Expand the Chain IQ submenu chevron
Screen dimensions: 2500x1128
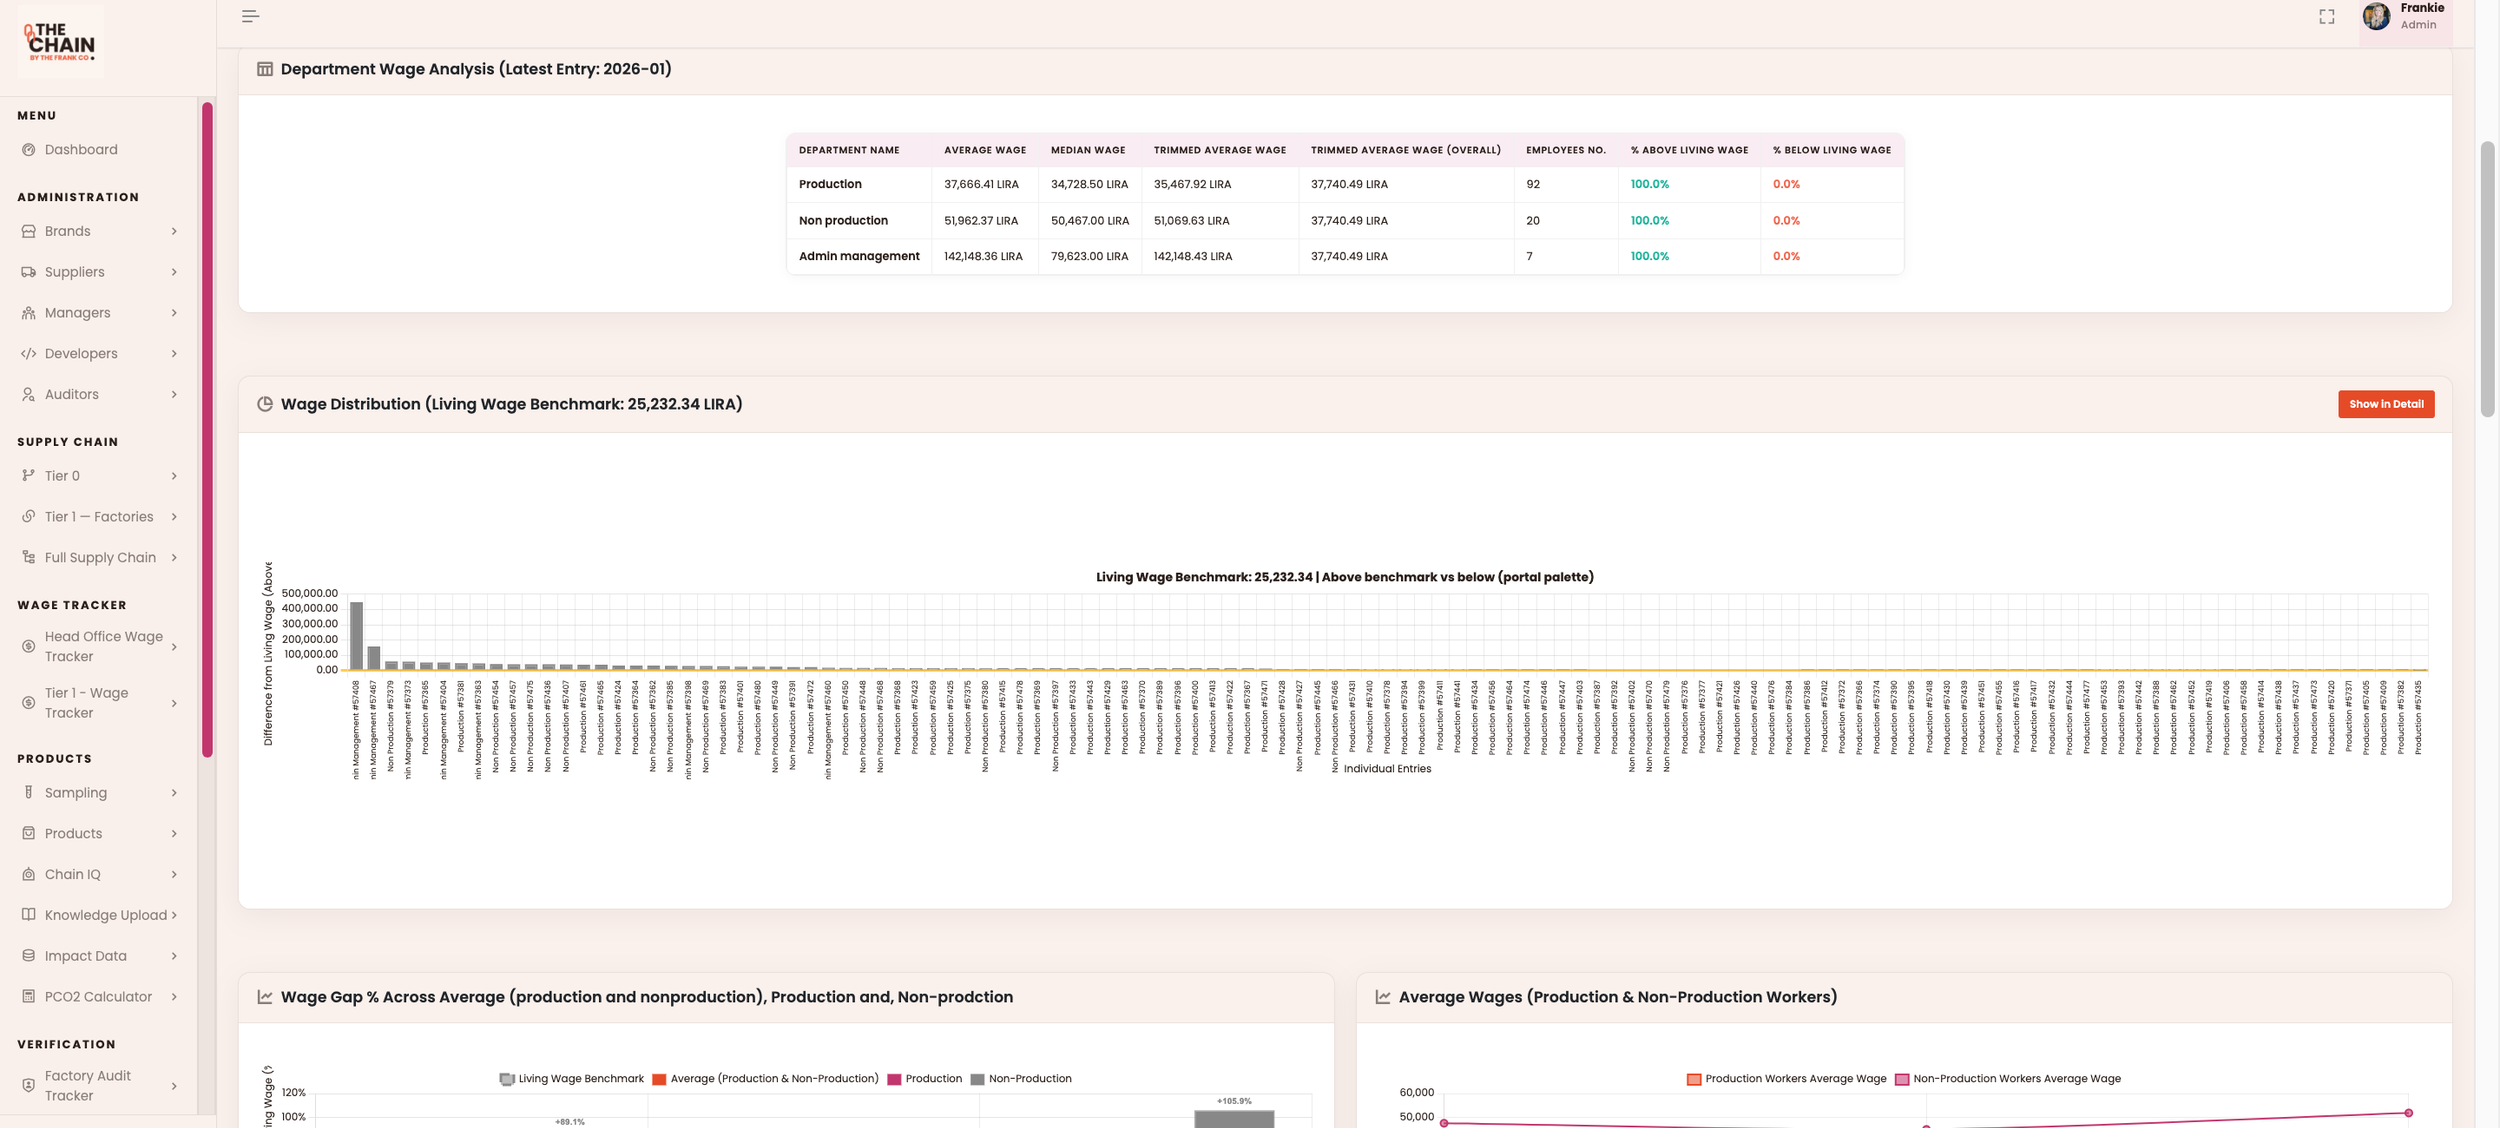(x=174, y=875)
